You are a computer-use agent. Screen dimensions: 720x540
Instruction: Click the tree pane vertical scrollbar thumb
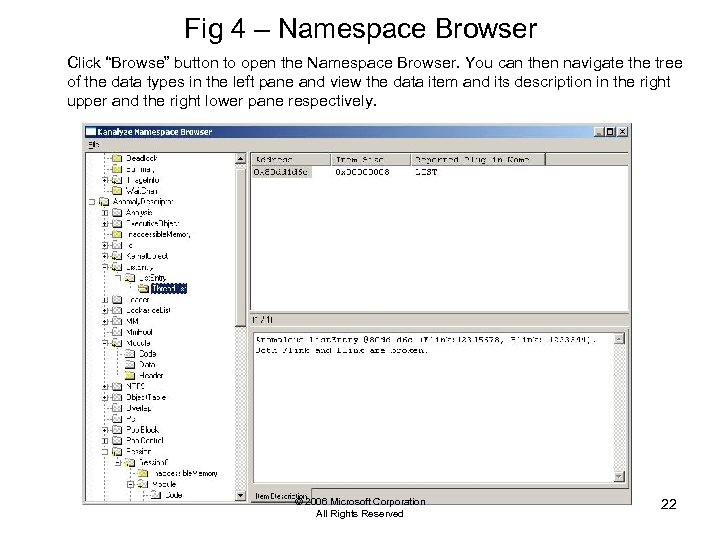coord(241,246)
